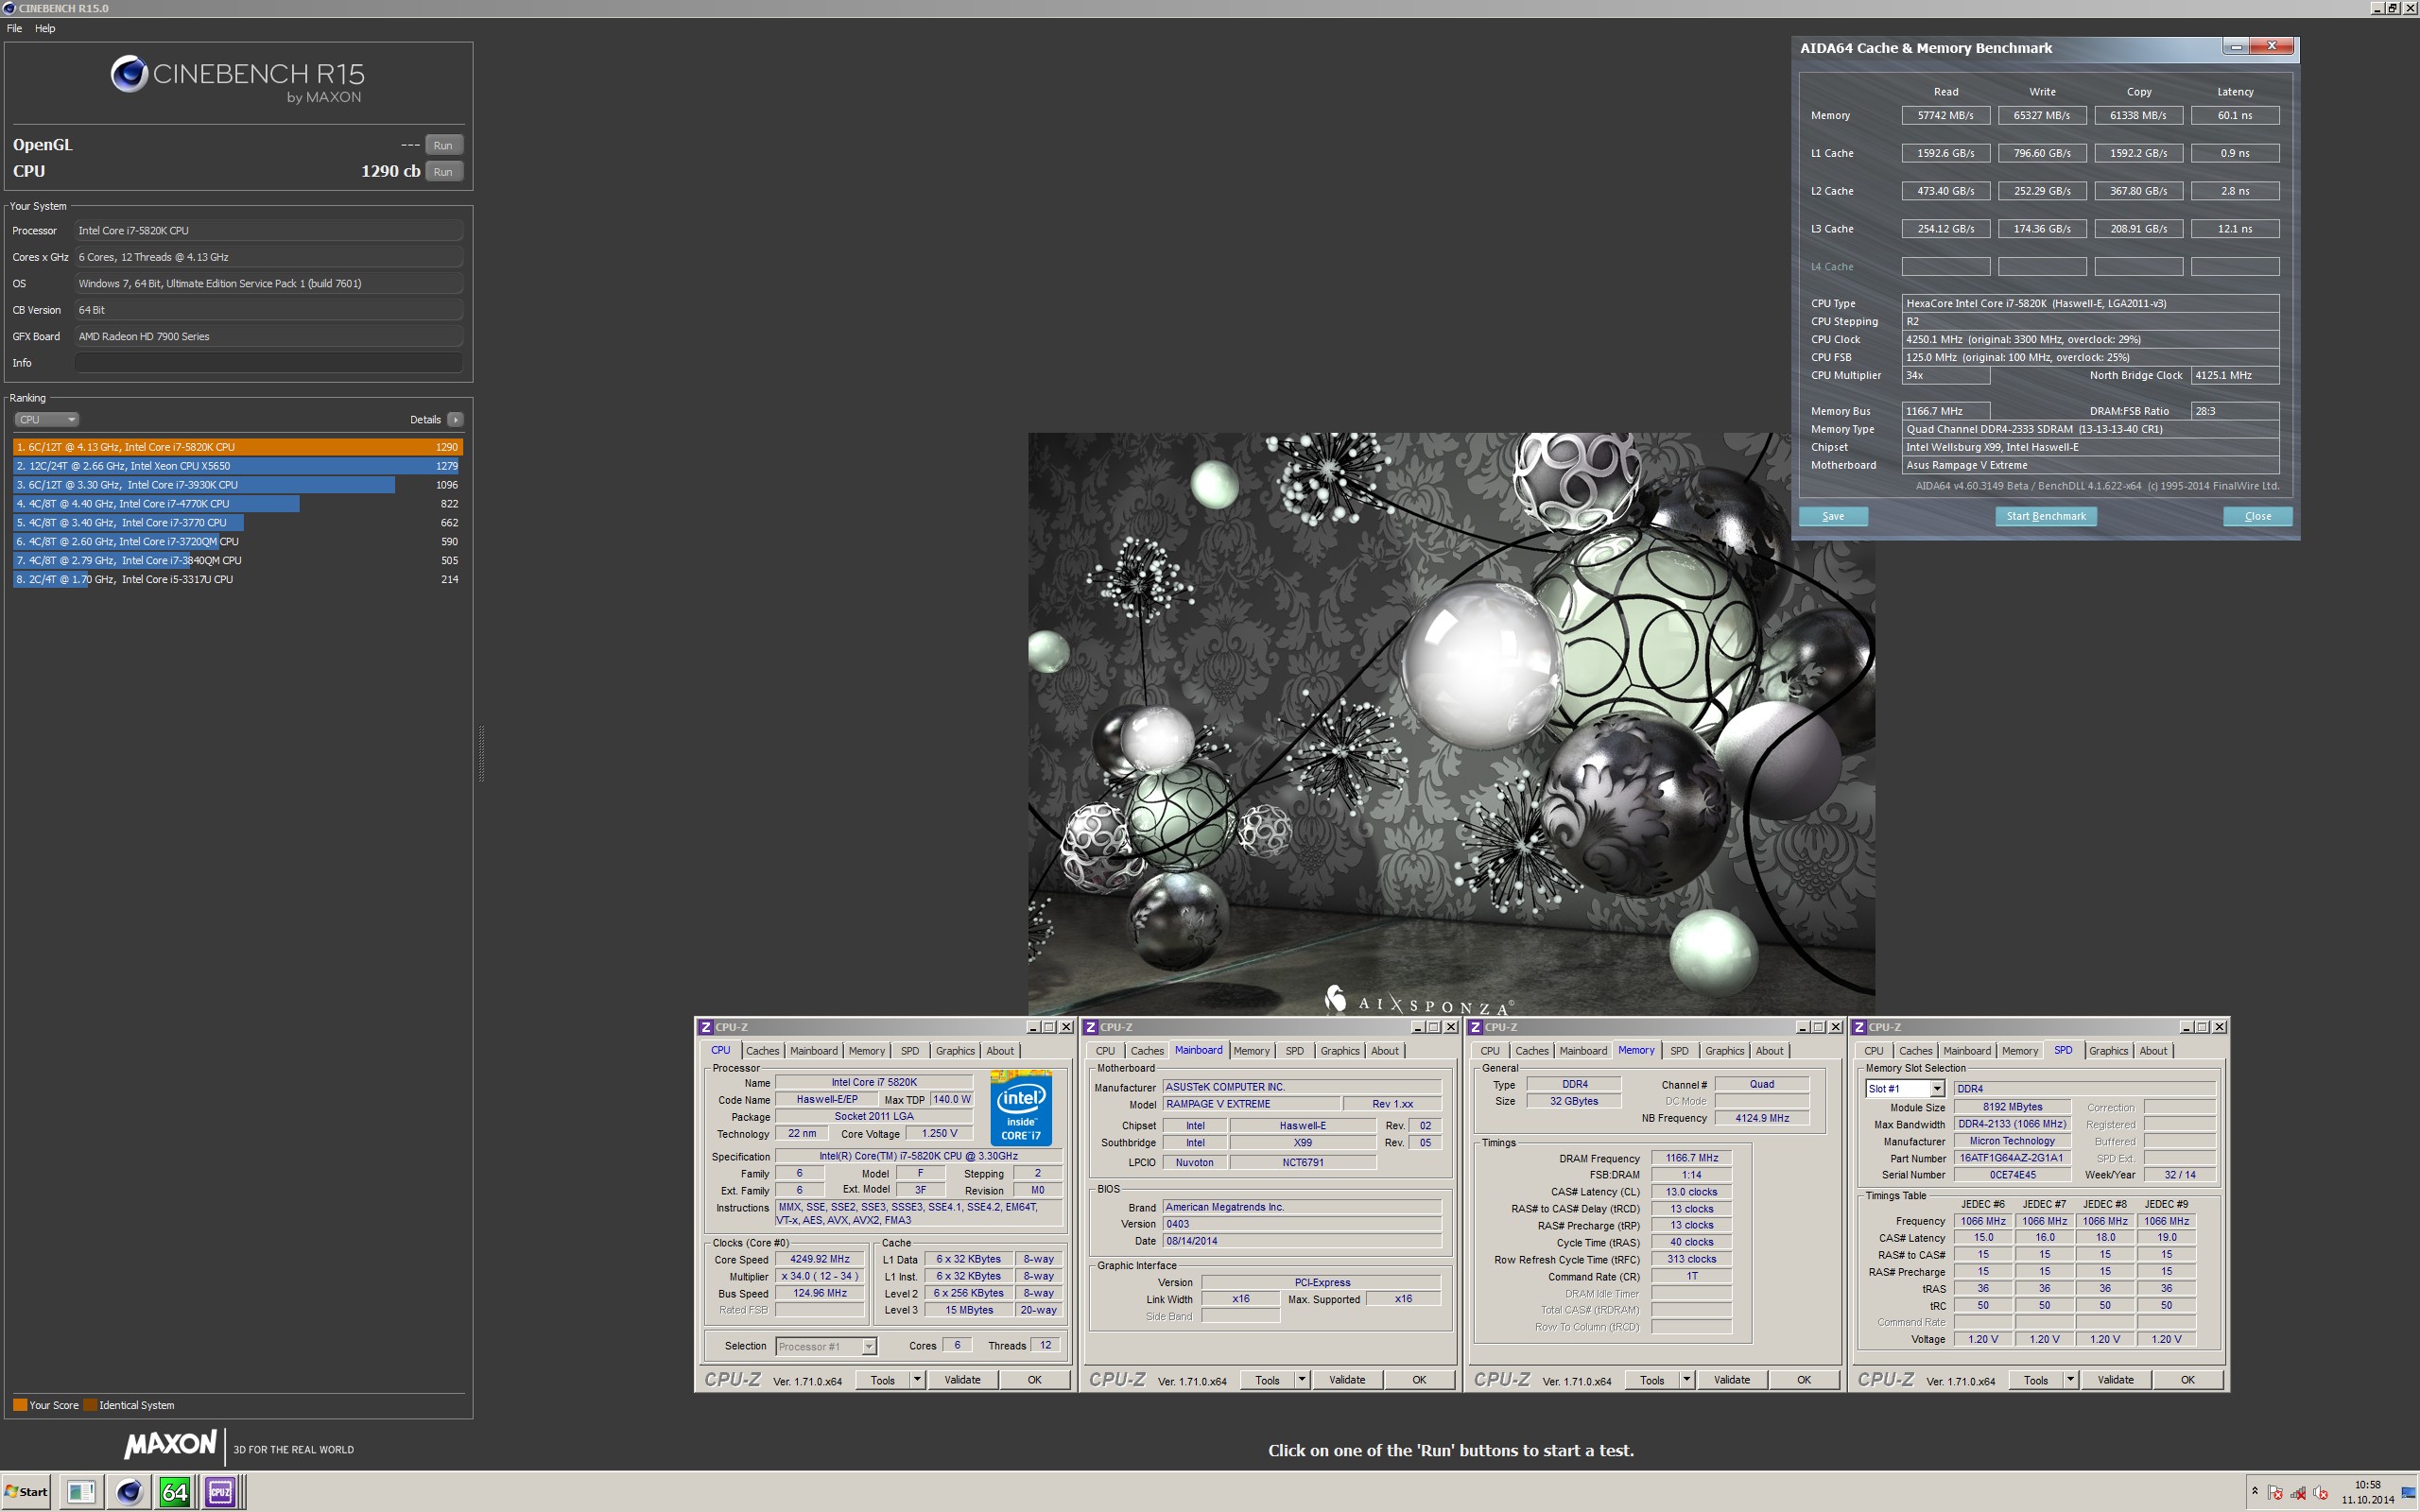The height and width of the screenshot is (1512, 2420).
Task: Click the Memory Read 57742 MB/s value
Action: [1945, 116]
